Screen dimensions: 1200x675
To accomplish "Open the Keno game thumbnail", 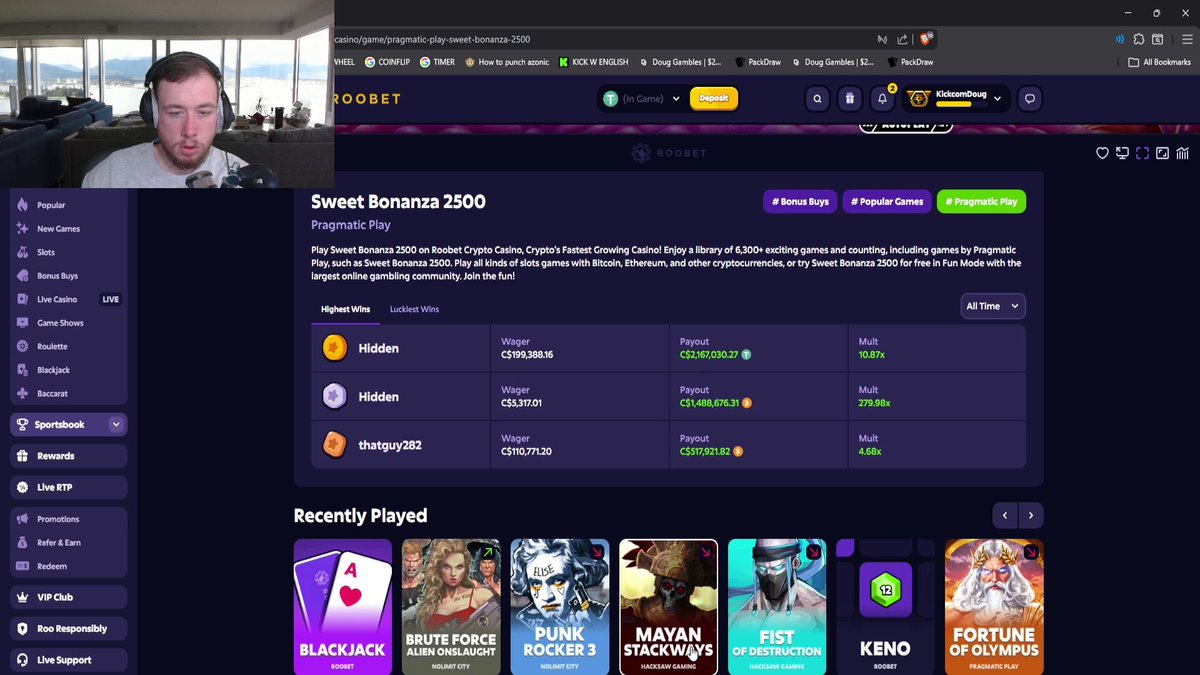I will (x=885, y=607).
